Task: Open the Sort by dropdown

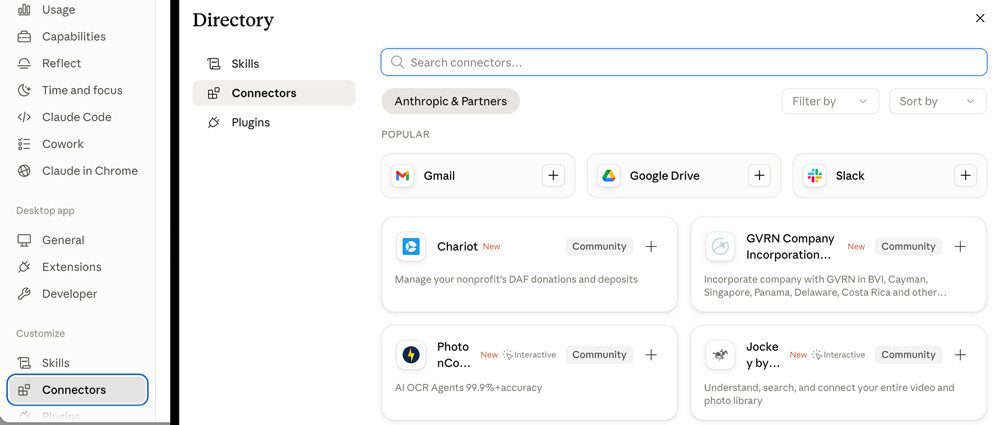Action: (x=938, y=101)
